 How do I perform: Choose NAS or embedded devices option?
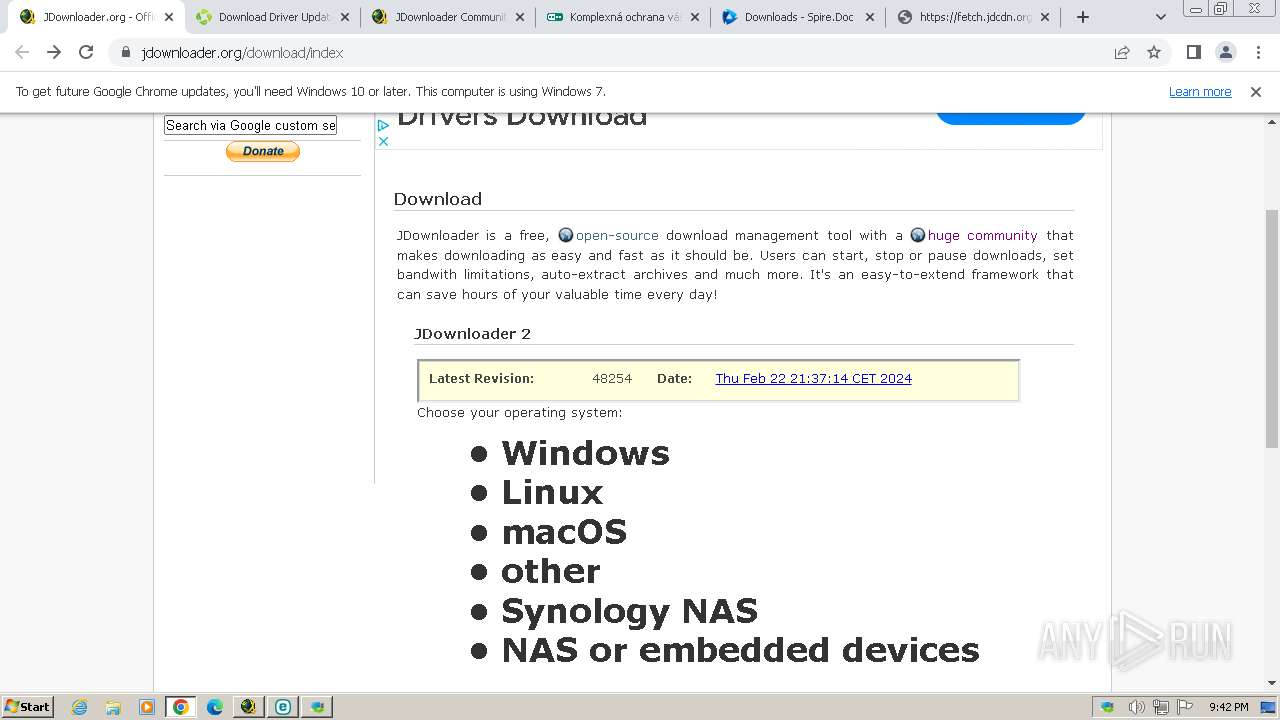(x=740, y=650)
